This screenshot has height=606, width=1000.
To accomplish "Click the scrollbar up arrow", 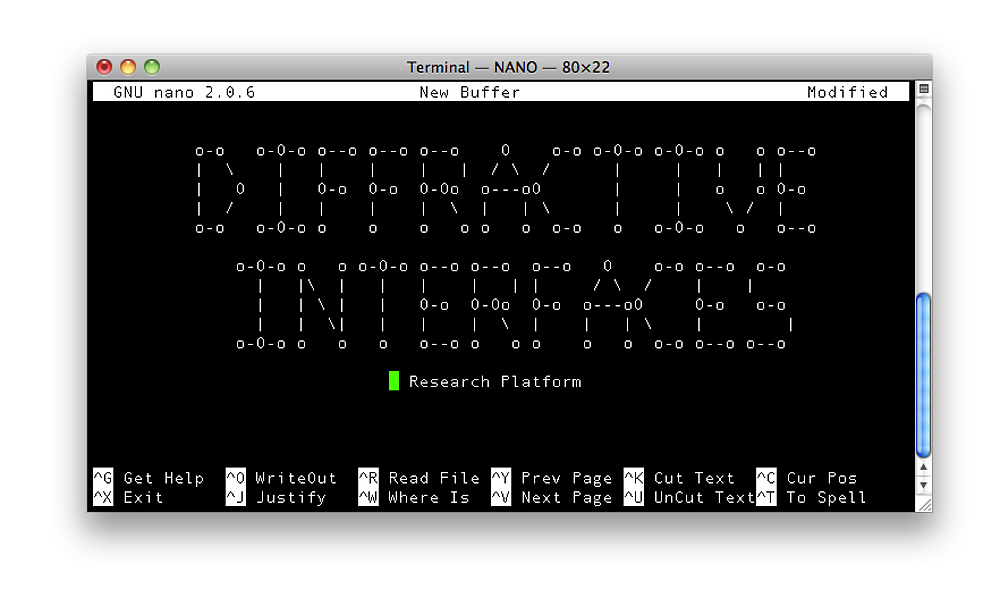I will tap(923, 468).
